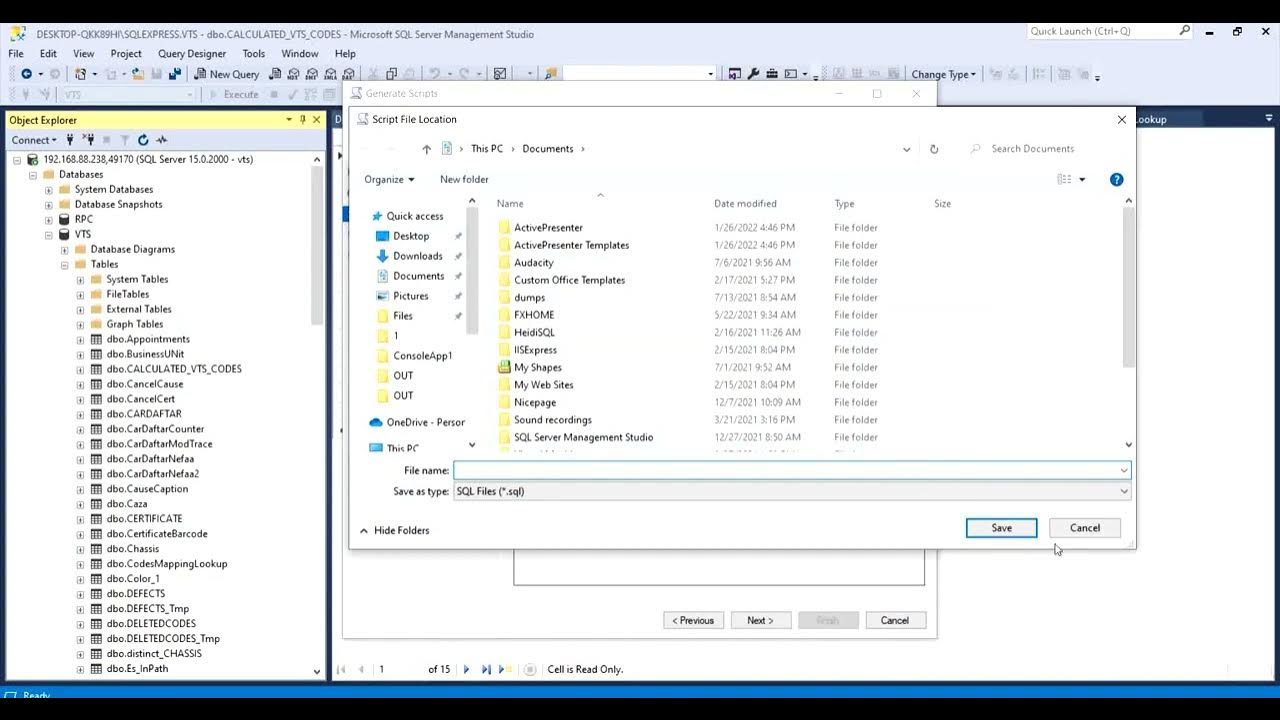Expand the System Databases tree node
Viewport: 1280px width, 720px height.
pos(49,189)
